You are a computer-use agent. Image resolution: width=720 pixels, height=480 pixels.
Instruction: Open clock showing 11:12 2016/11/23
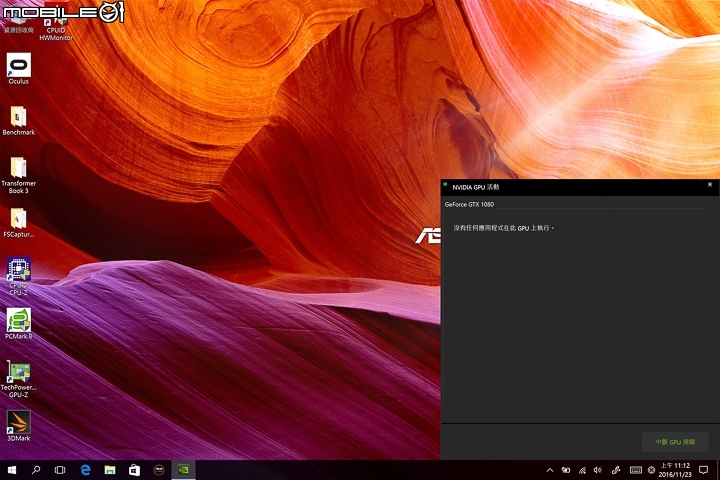675,470
